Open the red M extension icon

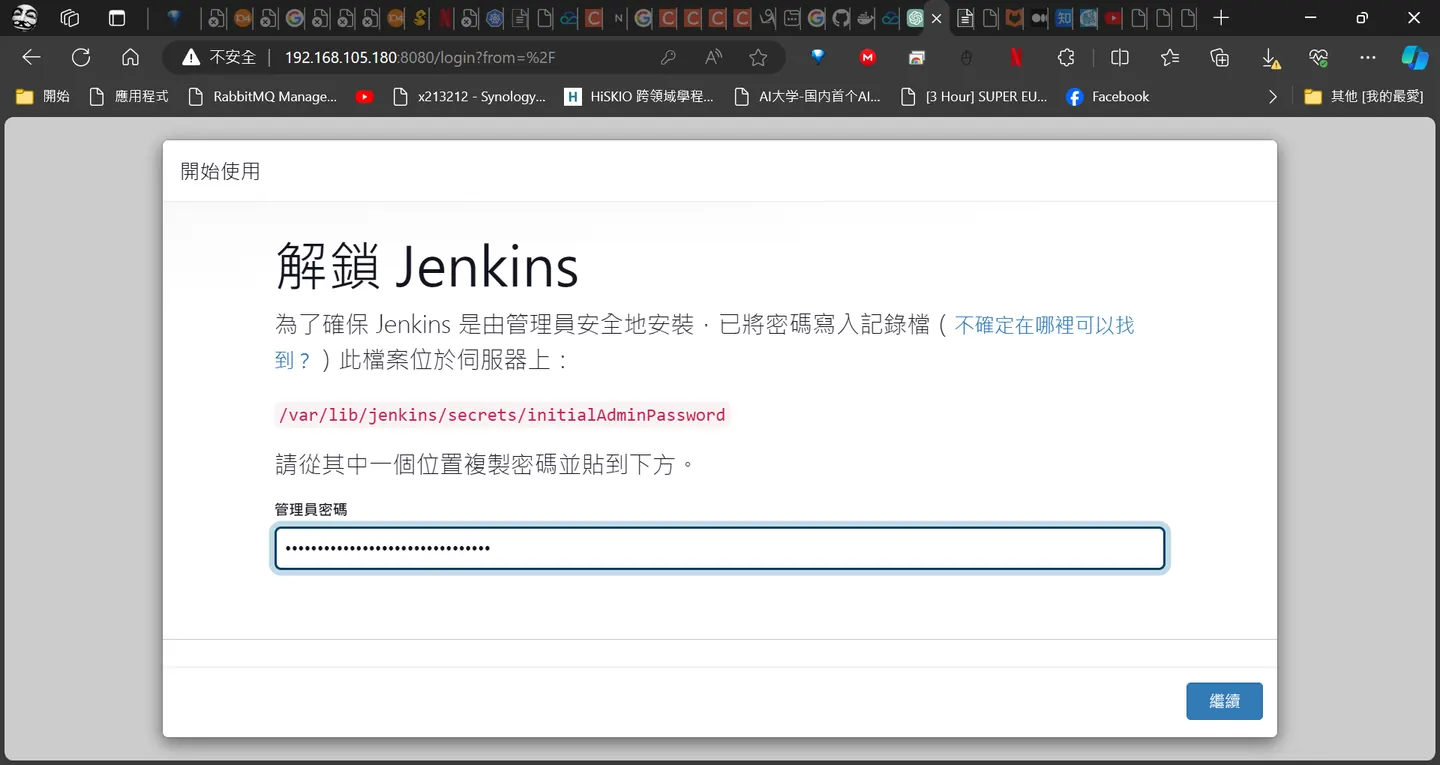point(867,57)
